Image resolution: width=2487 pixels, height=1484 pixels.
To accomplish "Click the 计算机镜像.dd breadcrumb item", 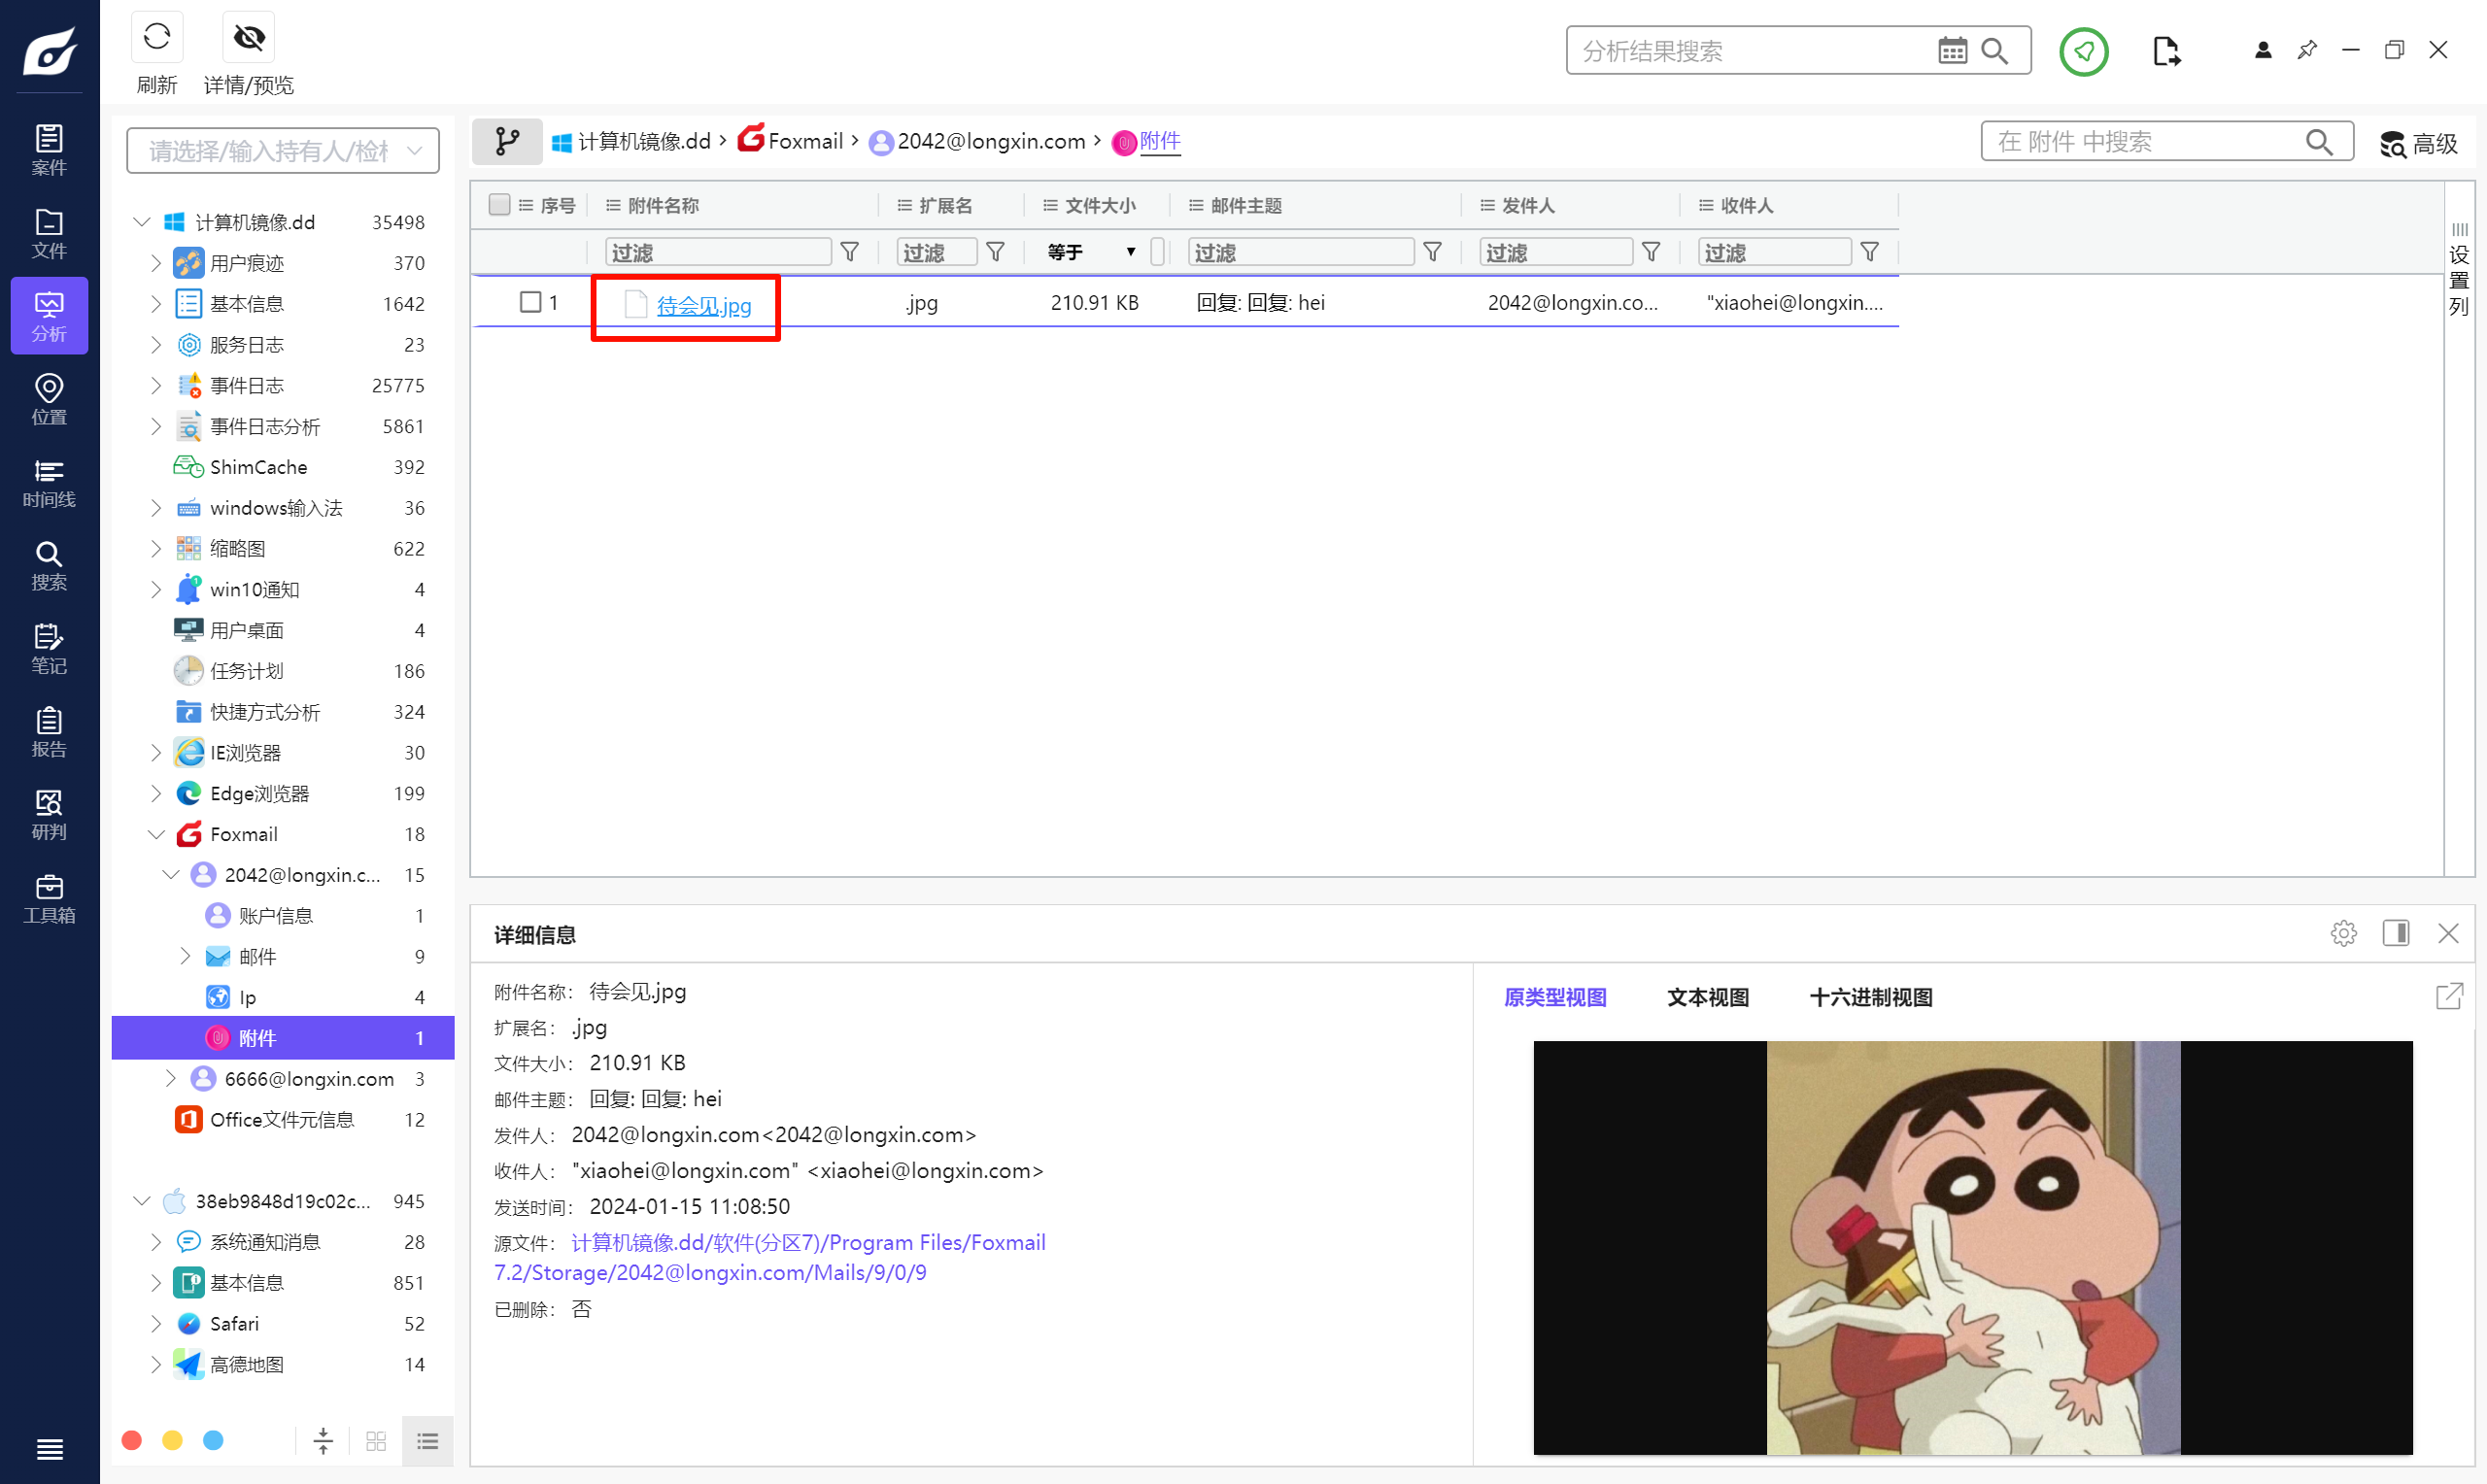I will [x=632, y=141].
